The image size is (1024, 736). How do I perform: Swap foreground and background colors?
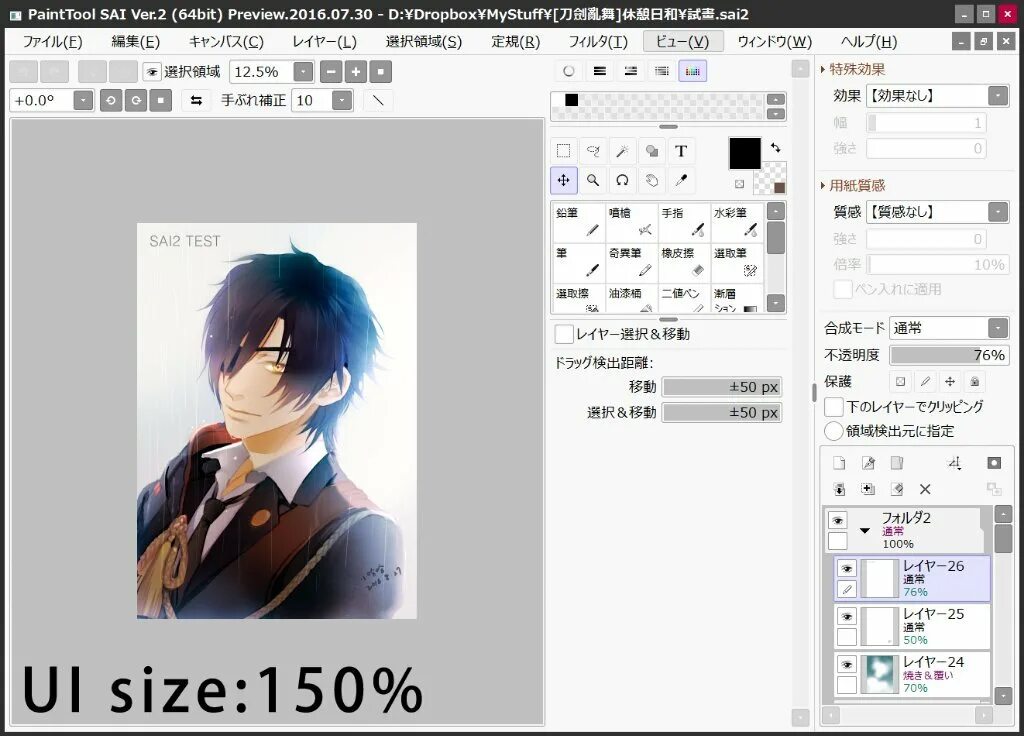pyautogui.click(x=775, y=147)
